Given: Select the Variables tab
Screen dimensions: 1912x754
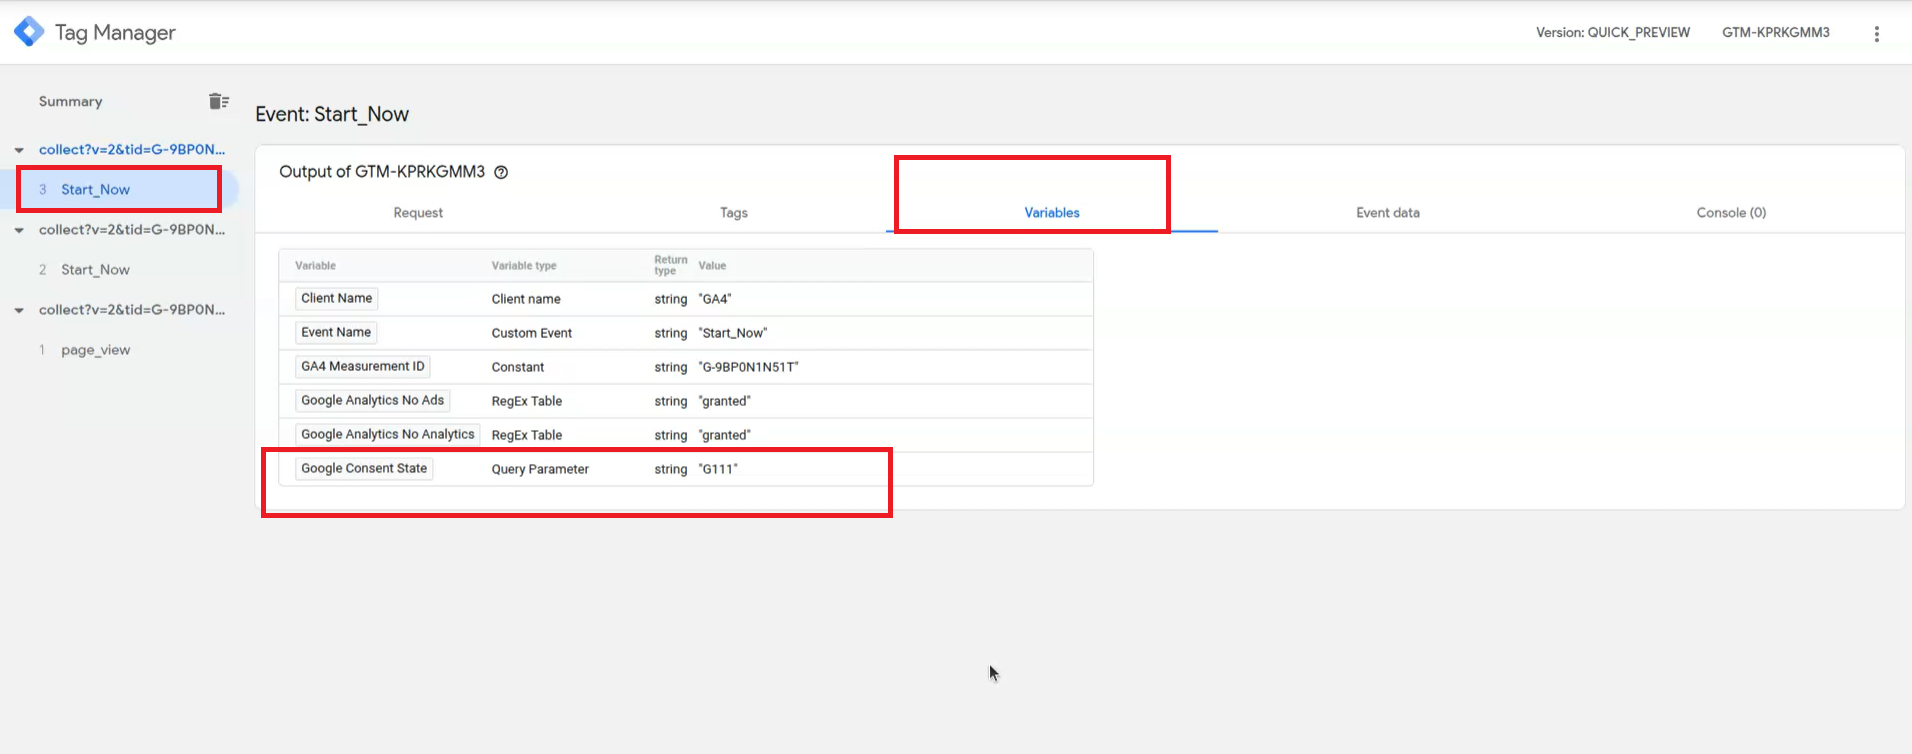Looking at the screenshot, I should pyautogui.click(x=1052, y=212).
